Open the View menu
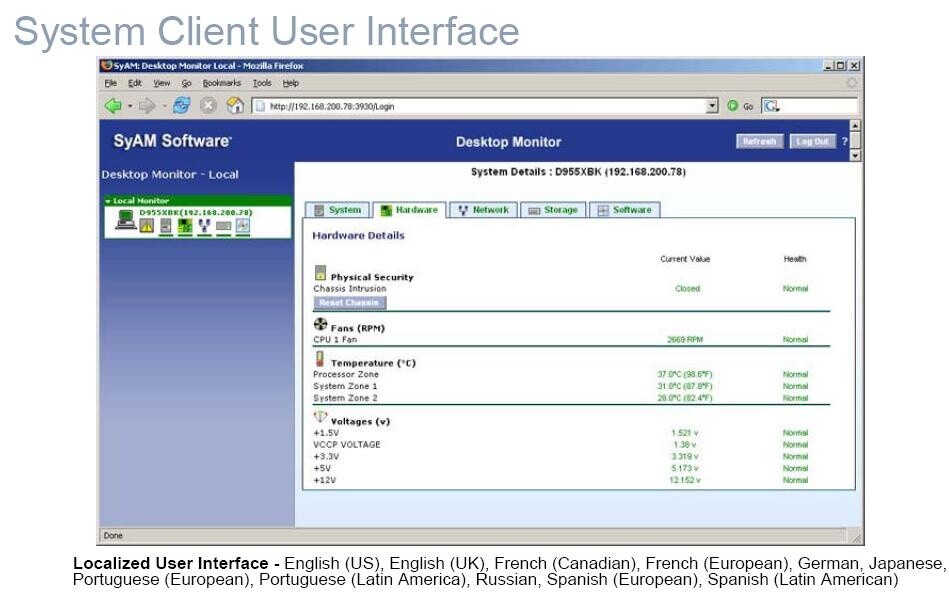The image size is (949, 592). pyautogui.click(x=161, y=83)
